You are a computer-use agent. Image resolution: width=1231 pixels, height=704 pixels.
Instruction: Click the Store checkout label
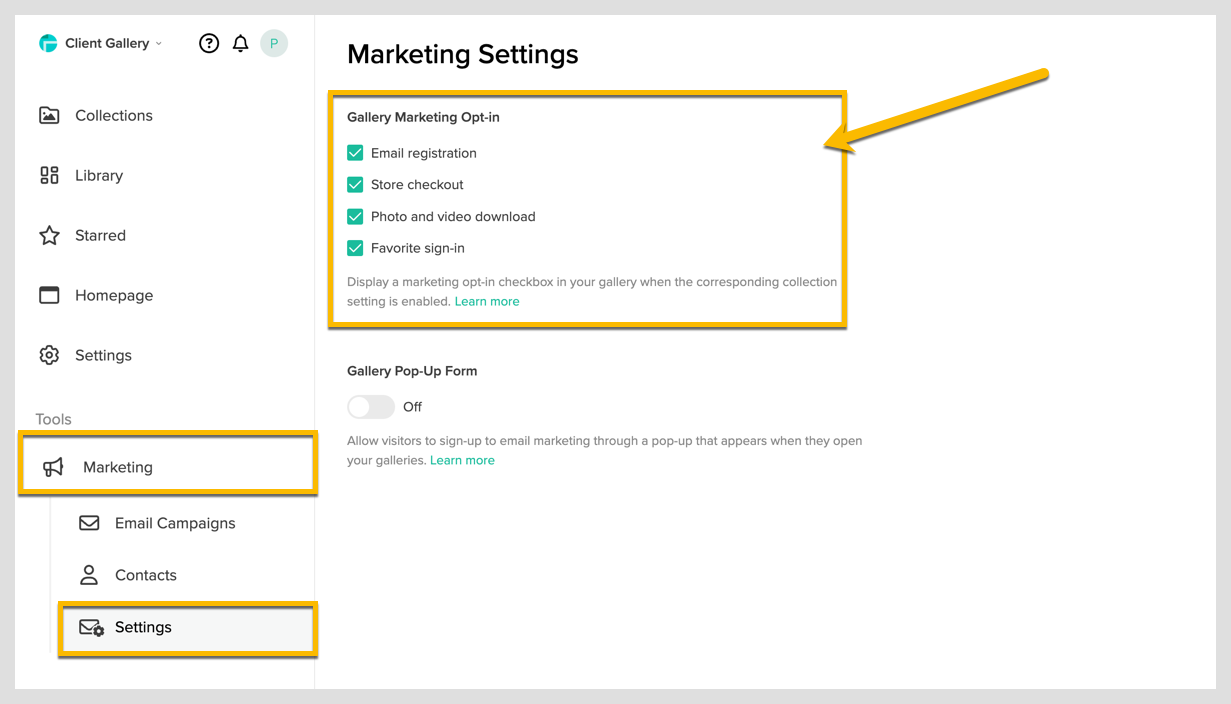tap(417, 185)
